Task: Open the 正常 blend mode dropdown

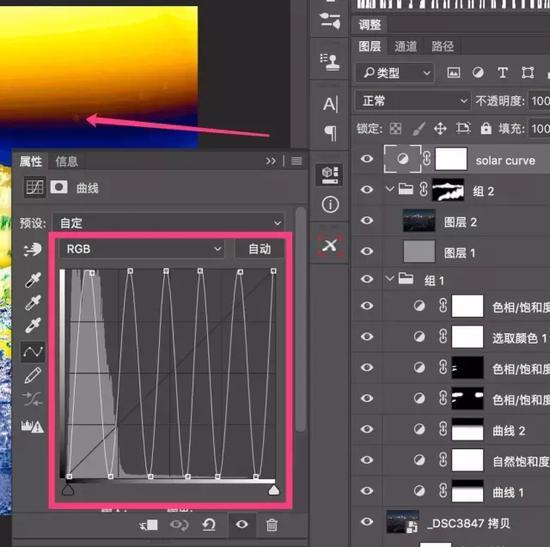Action: point(412,101)
